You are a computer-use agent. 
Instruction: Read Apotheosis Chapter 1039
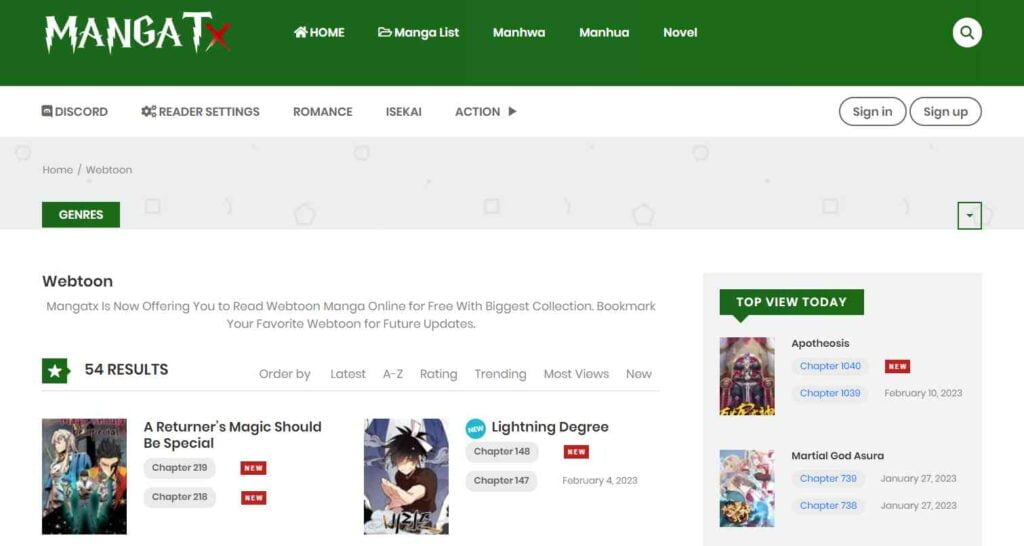click(x=830, y=393)
